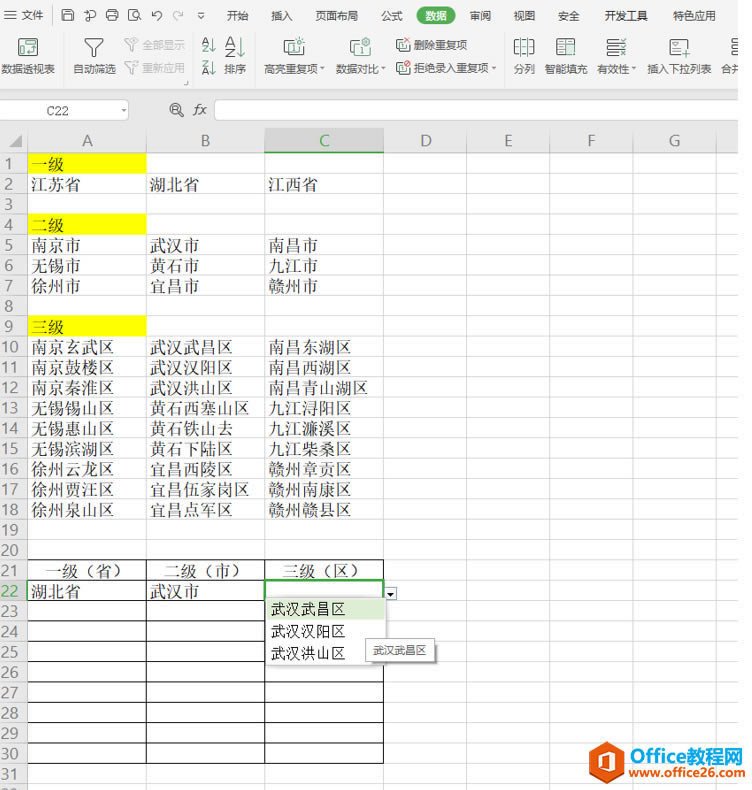Select column D header
The image size is (752, 790).
[x=425, y=141]
